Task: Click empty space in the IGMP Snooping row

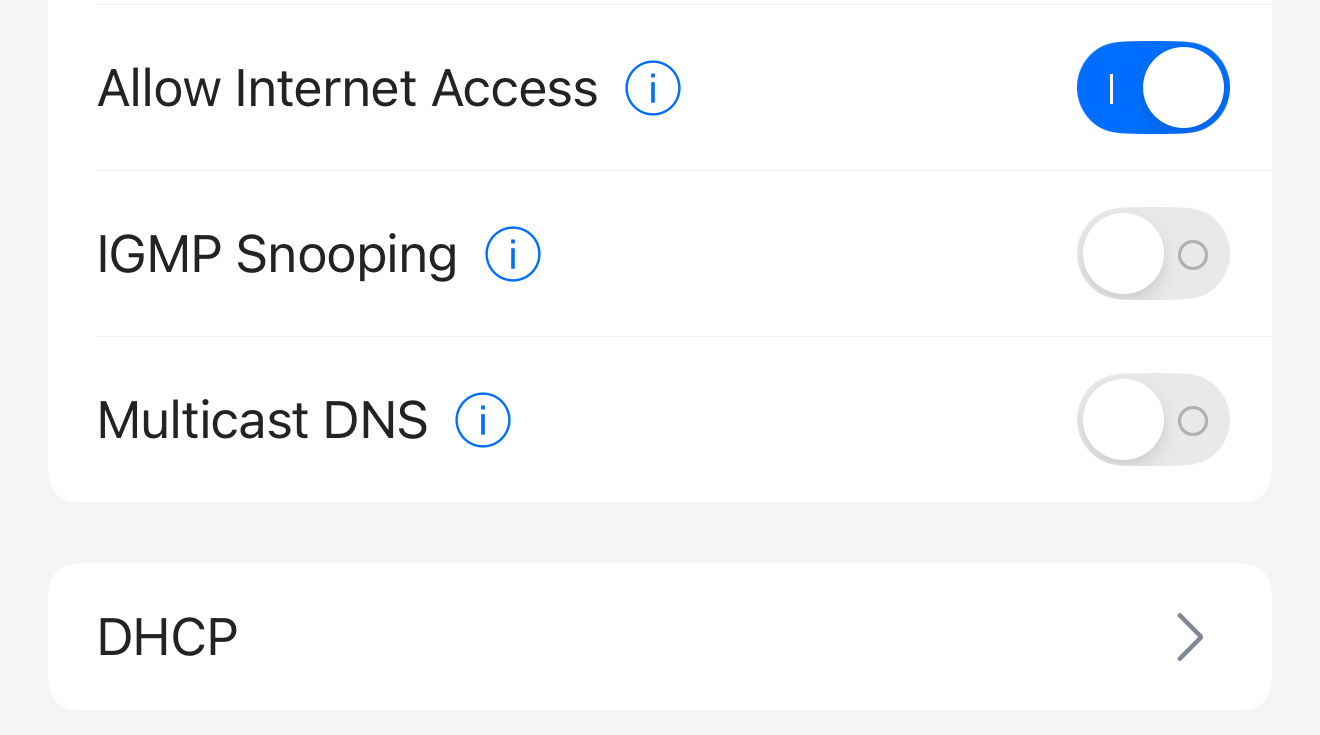Action: coord(800,254)
